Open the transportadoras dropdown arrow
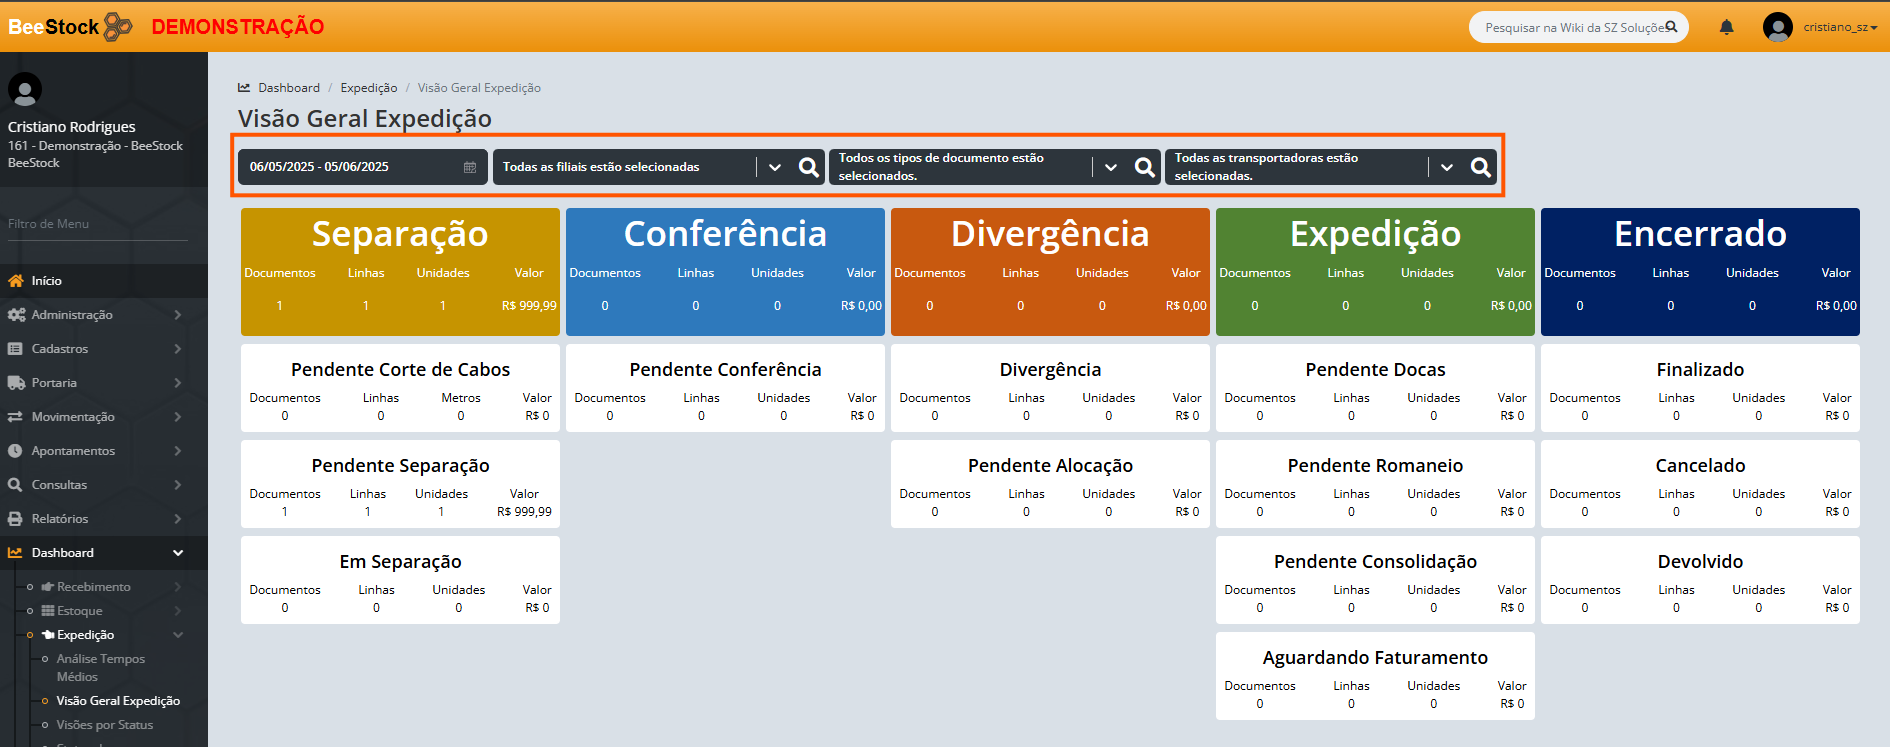Image resolution: width=1890 pixels, height=747 pixels. (x=1447, y=167)
